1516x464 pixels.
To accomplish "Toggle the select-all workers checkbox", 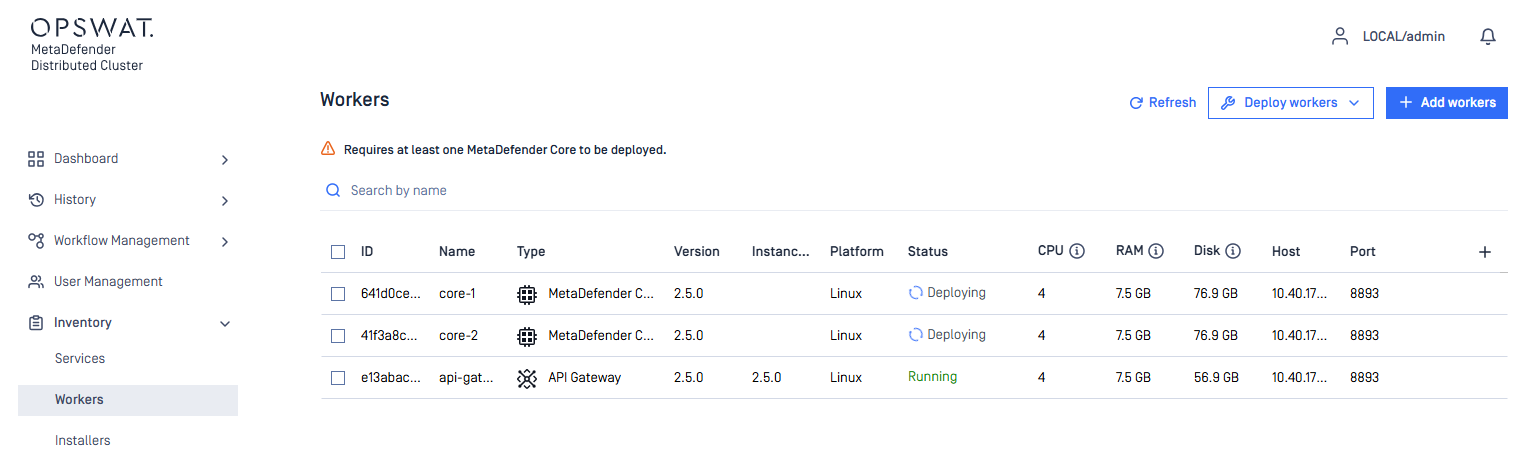I will pos(338,252).
